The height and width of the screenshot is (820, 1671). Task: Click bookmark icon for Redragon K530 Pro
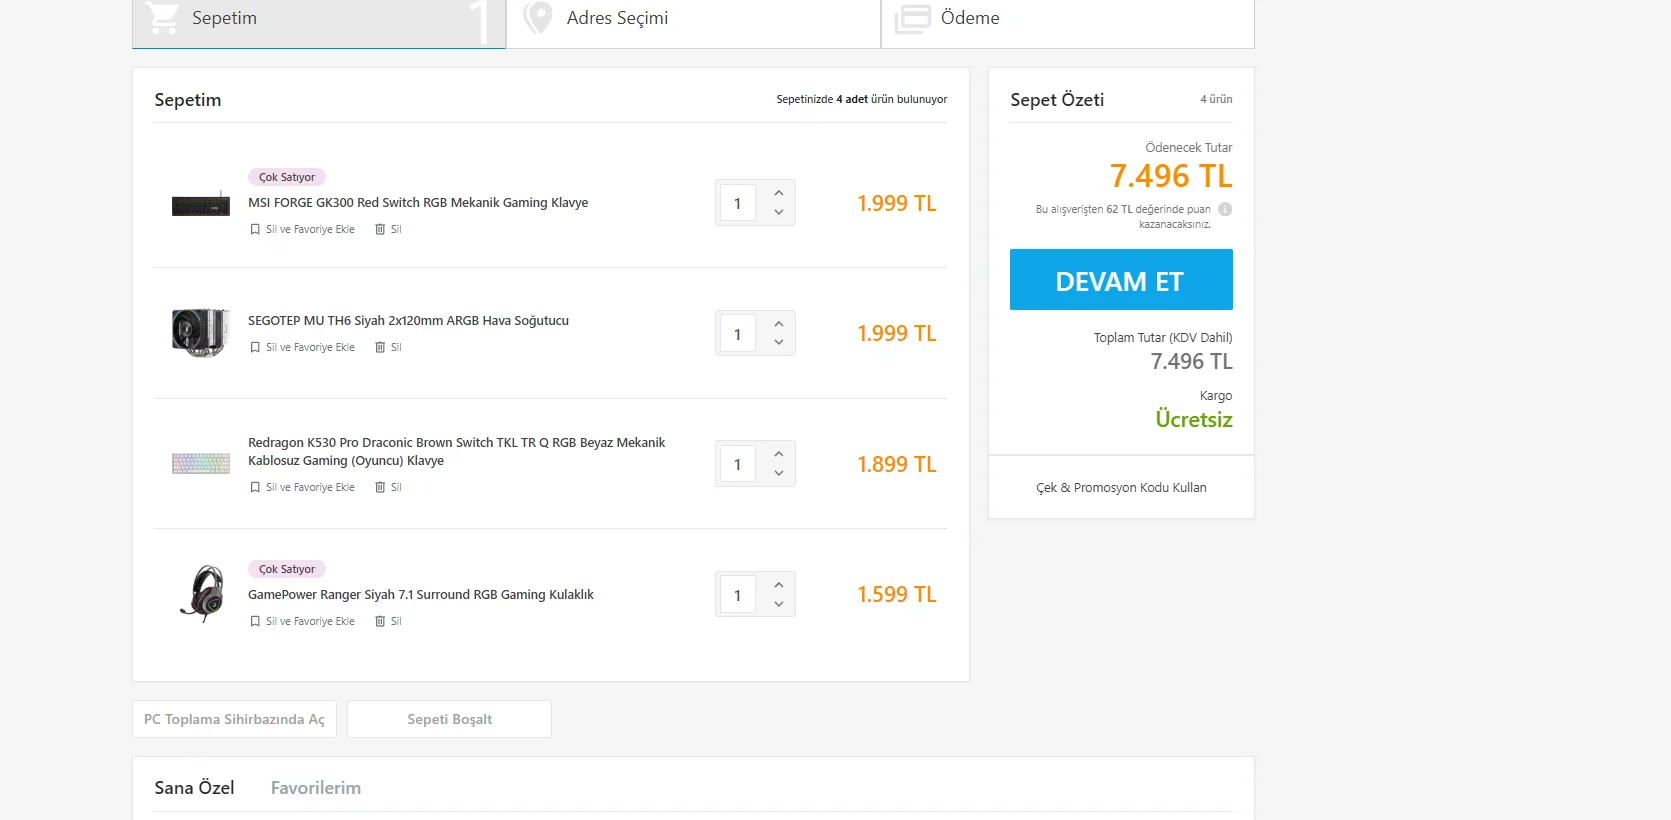click(x=255, y=487)
